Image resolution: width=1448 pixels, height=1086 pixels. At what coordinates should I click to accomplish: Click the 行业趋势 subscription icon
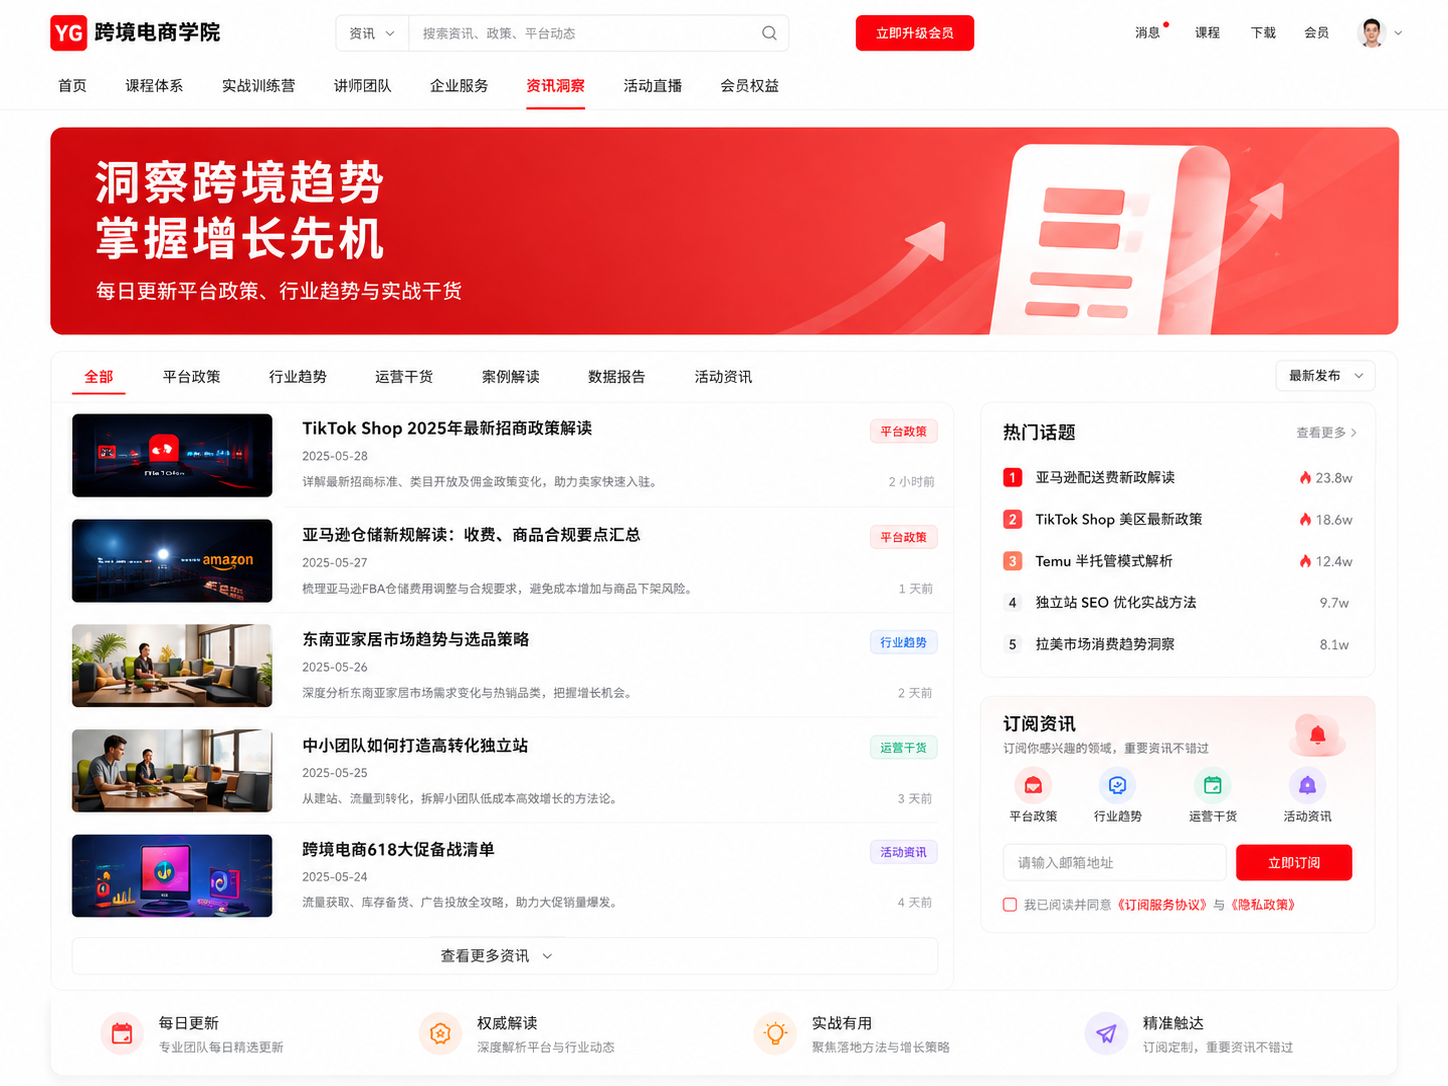[x=1117, y=785]
